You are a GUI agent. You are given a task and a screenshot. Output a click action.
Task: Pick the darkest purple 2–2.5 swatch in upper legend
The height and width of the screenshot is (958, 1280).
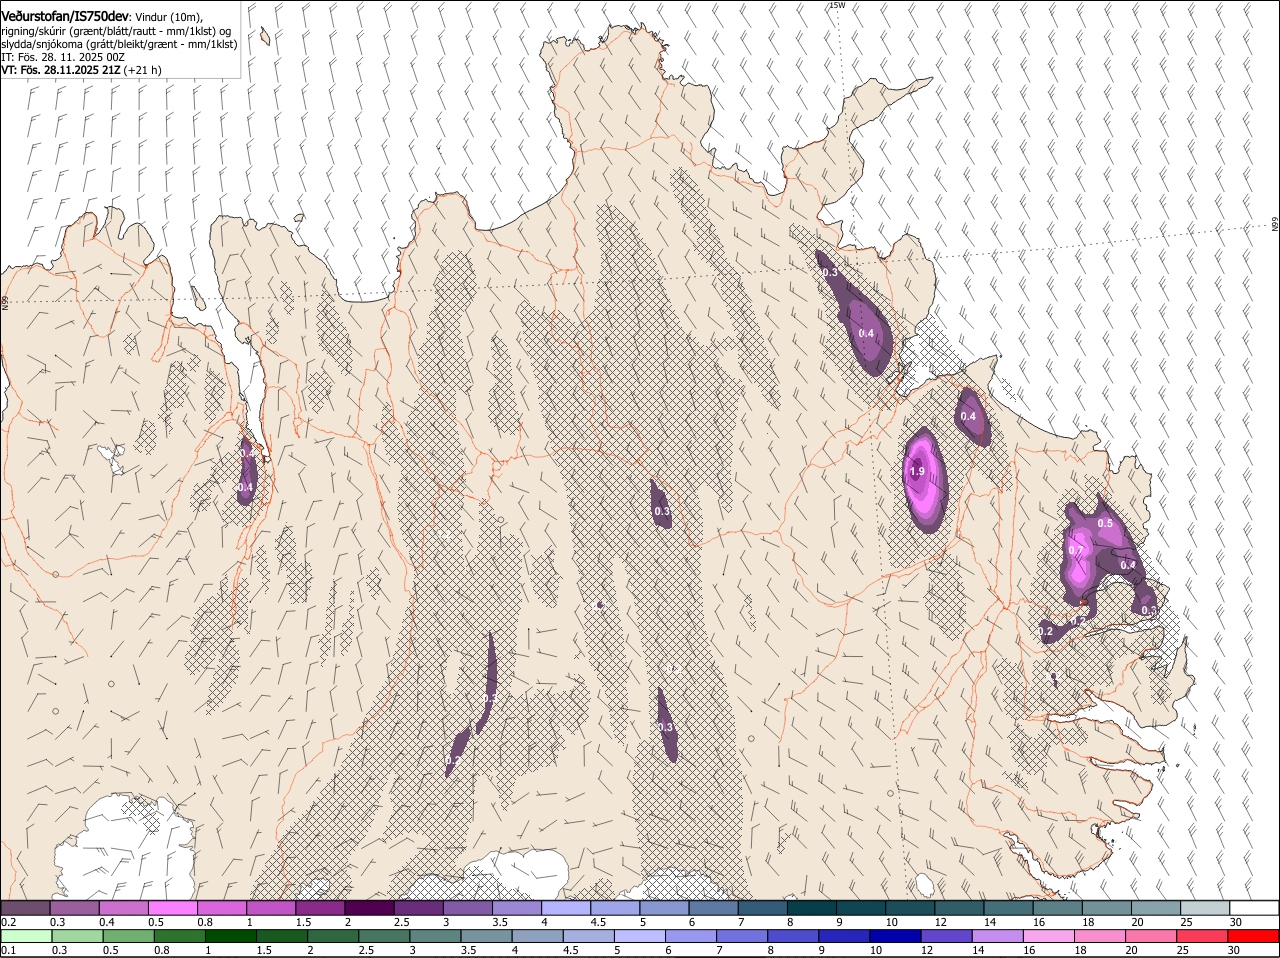click(369, 907)
